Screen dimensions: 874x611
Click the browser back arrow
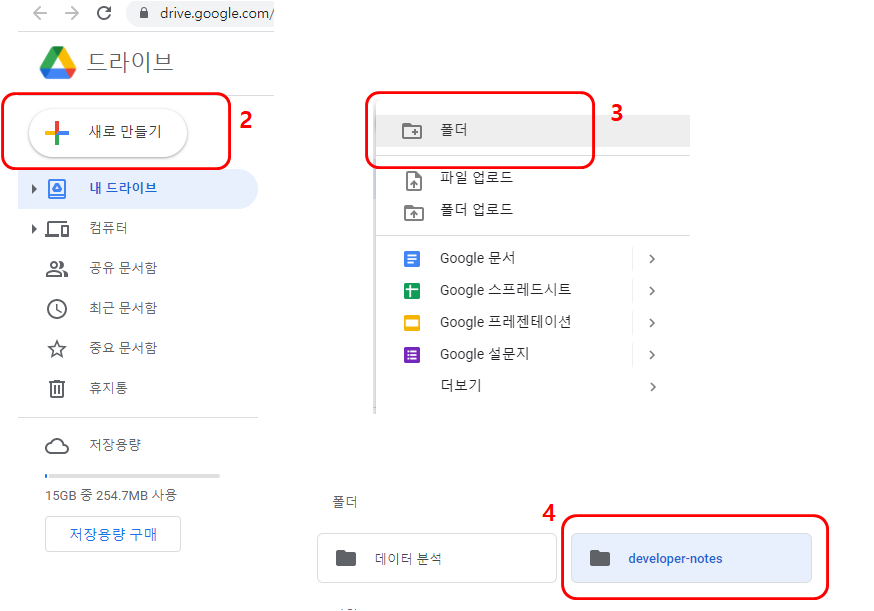[x=40, y=12]
